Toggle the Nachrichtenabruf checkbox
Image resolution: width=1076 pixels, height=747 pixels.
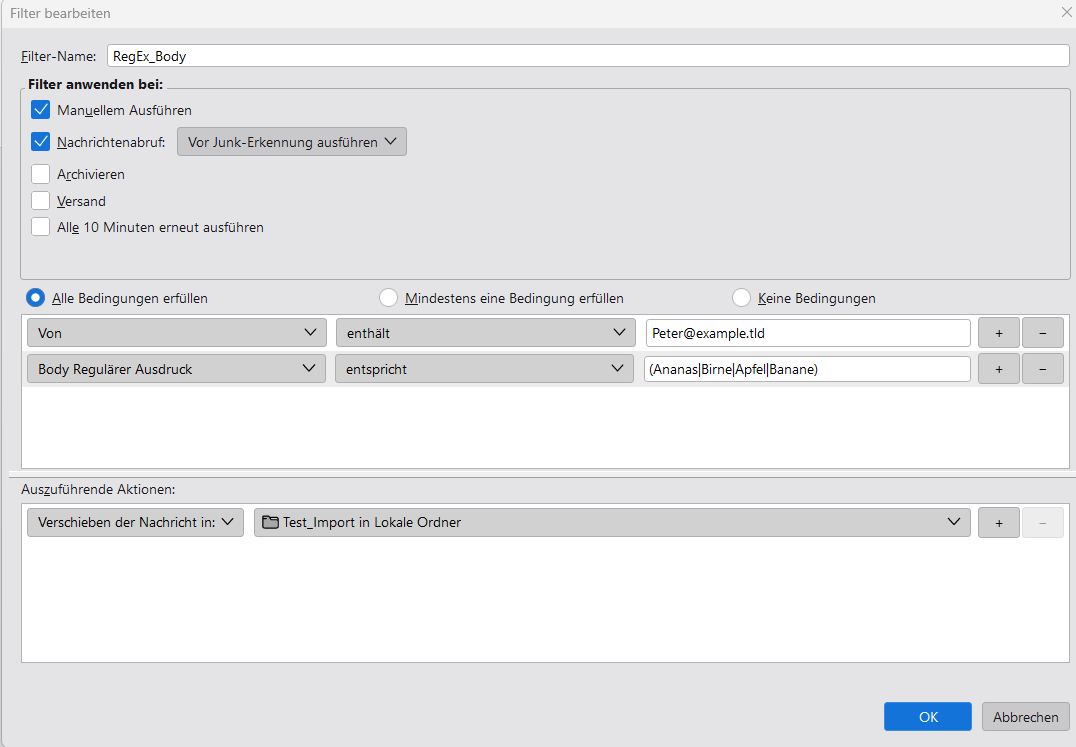pyautogui.click(x=41, y=142)
